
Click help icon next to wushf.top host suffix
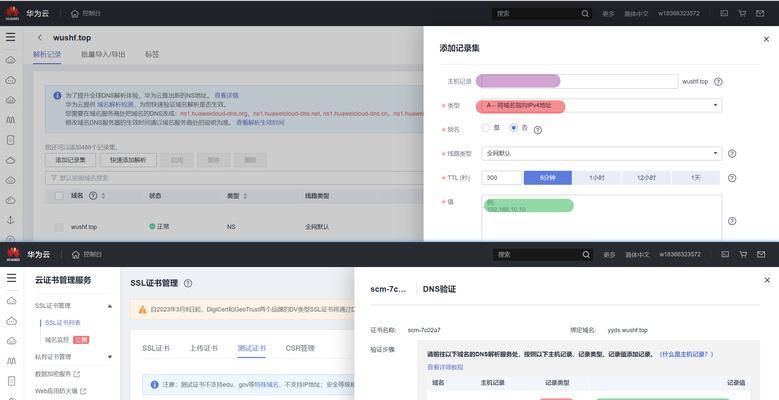click(718, 81)
